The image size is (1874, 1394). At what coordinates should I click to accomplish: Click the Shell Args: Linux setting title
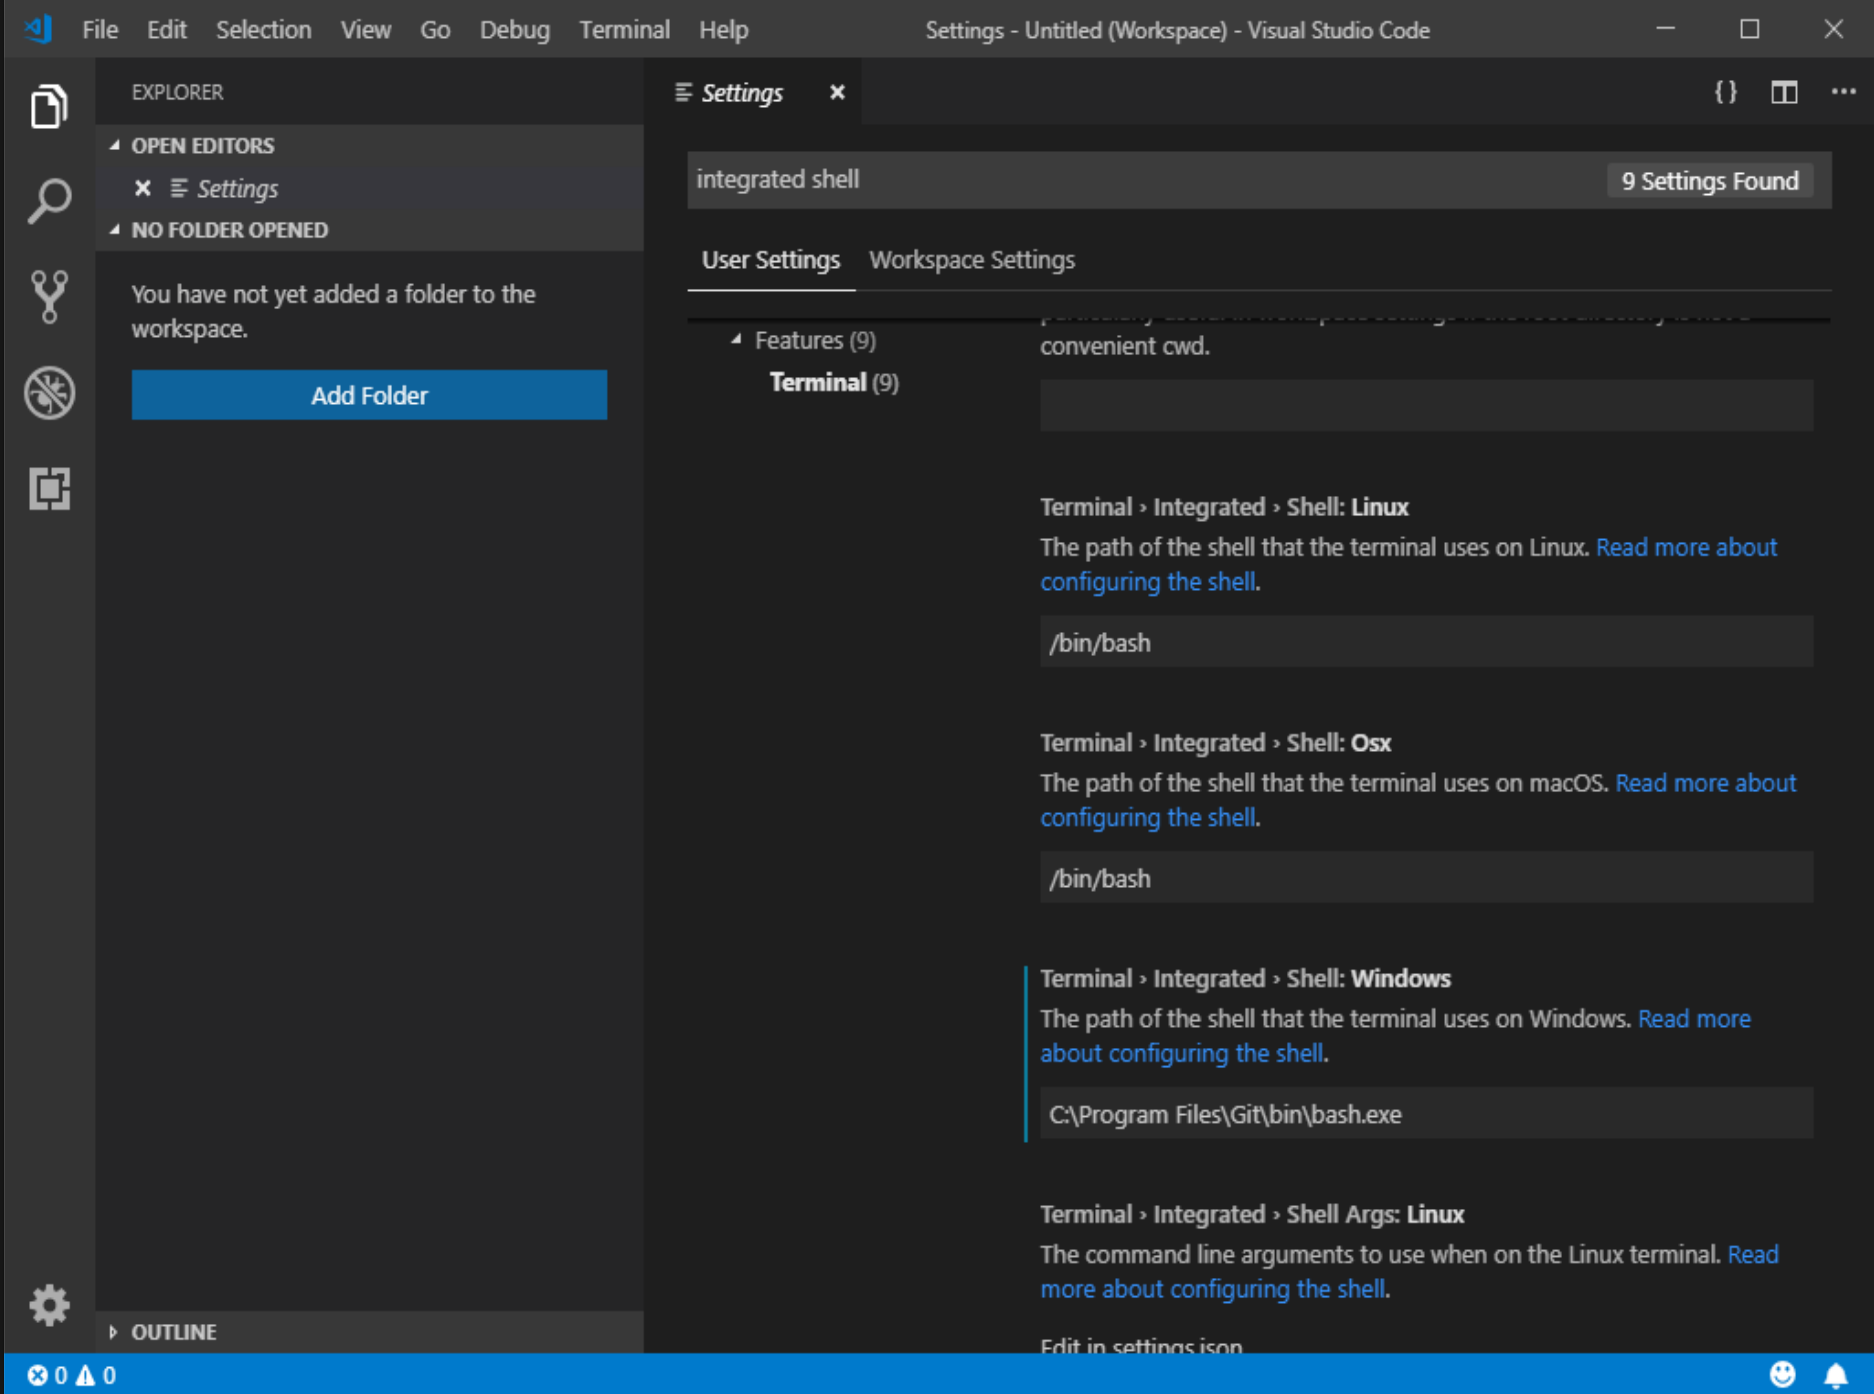(1252, 1215)
